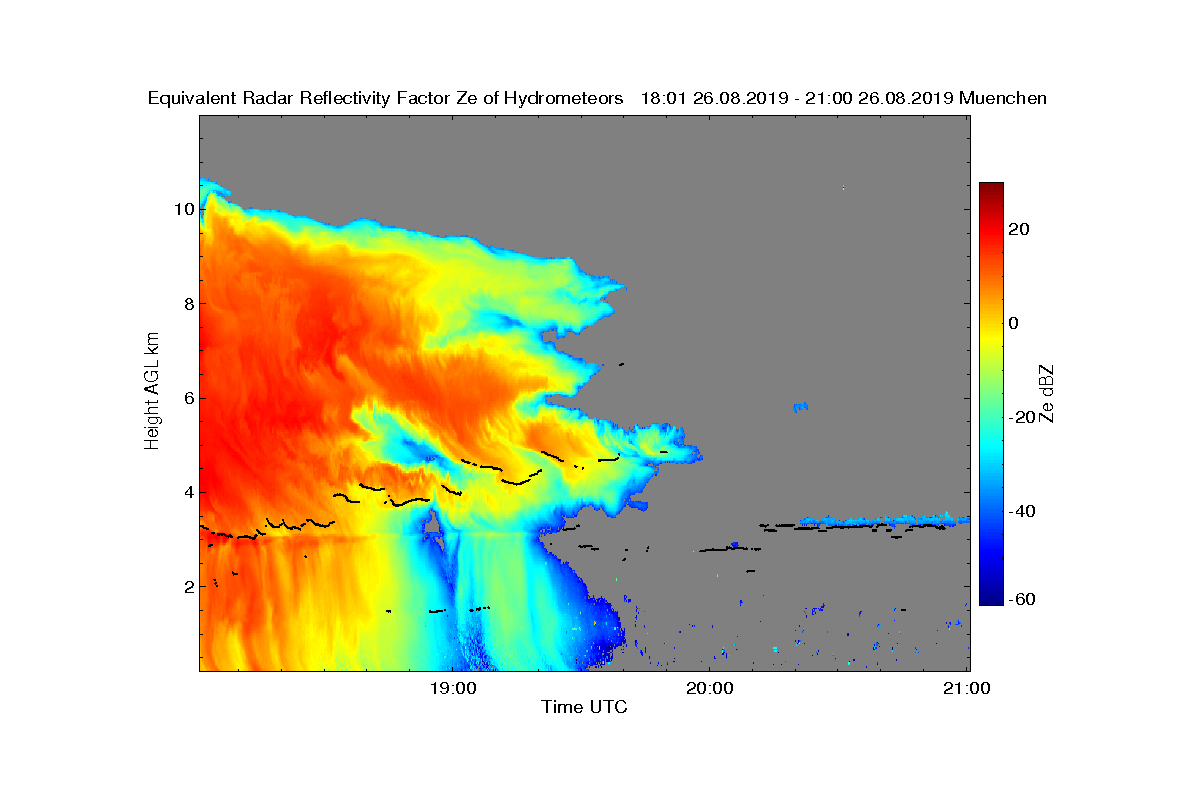
Task: Click the height axis tick label '10'
Action: [183, 210]
